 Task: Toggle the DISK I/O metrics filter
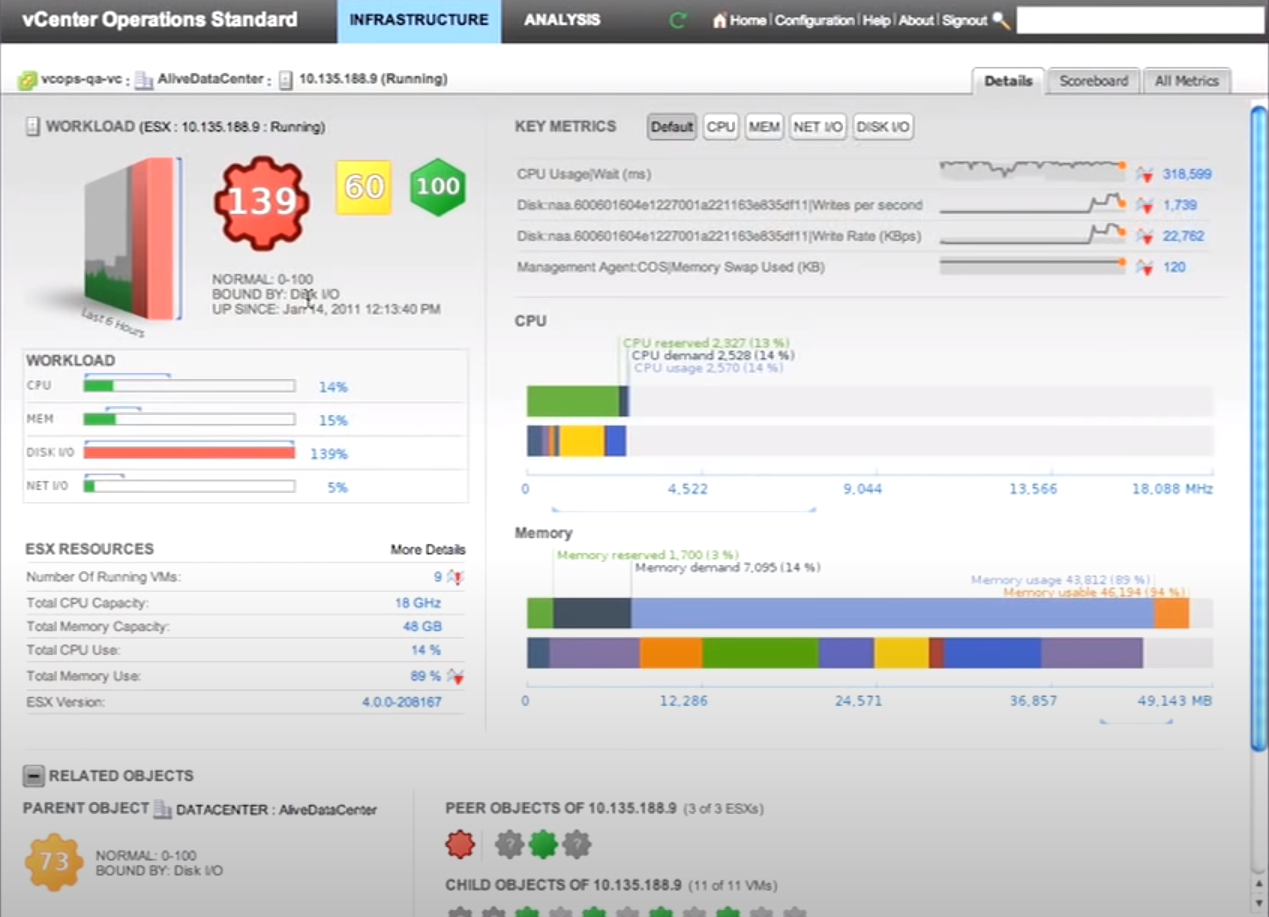(883, 127)
